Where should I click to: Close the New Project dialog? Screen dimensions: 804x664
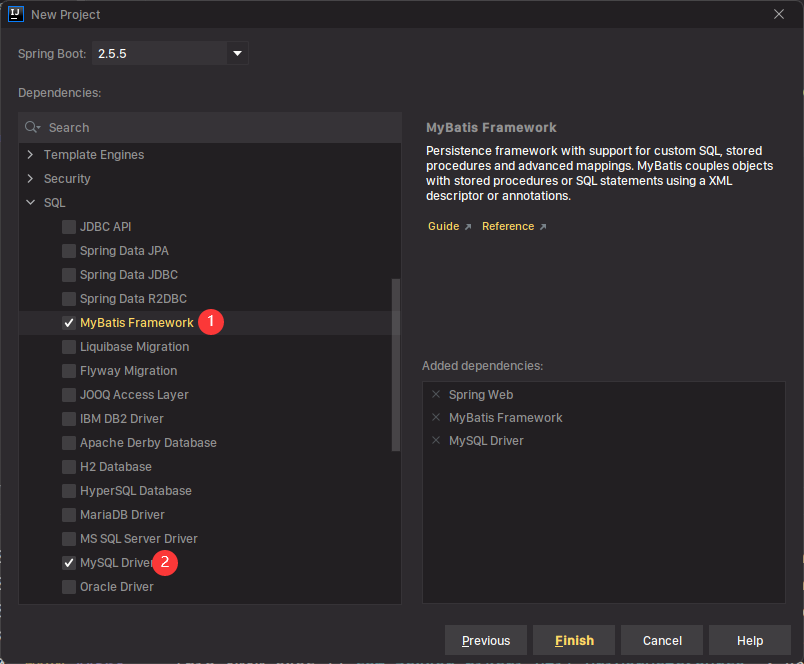[x=778, y=14]
